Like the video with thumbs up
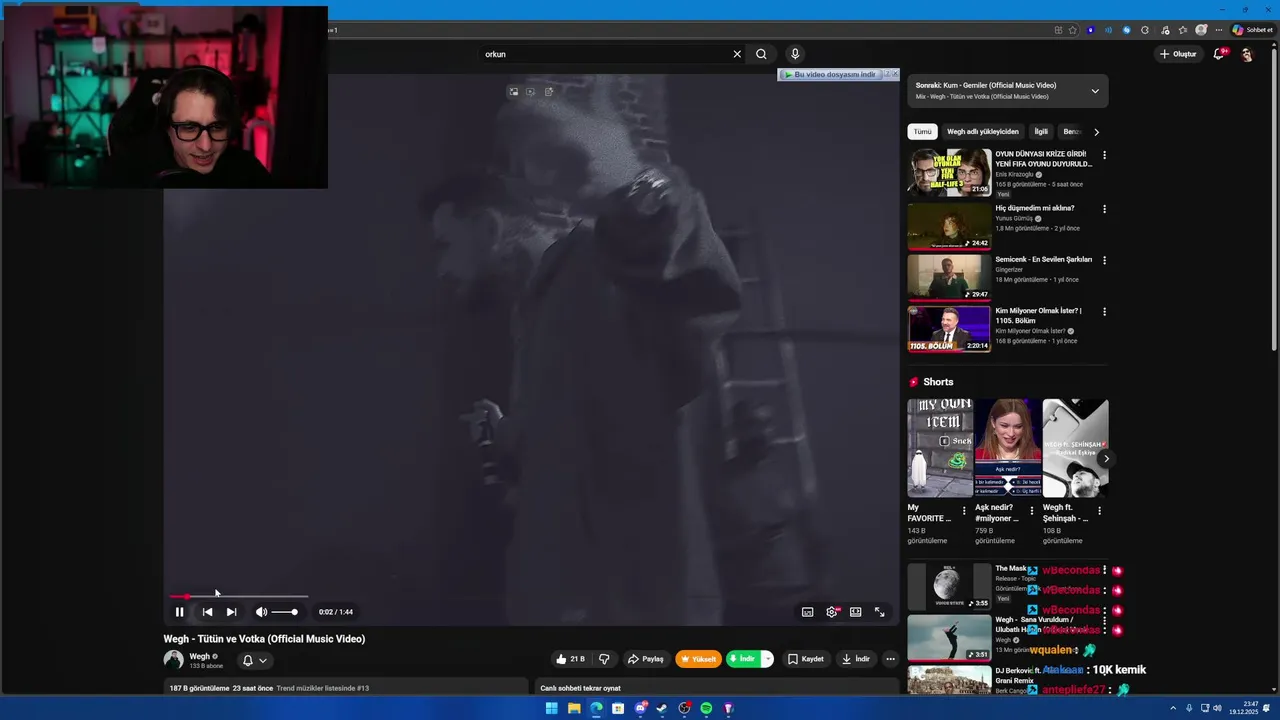Image resolution: width=1280 pixels, height=720 pixels. pos(570,659)
